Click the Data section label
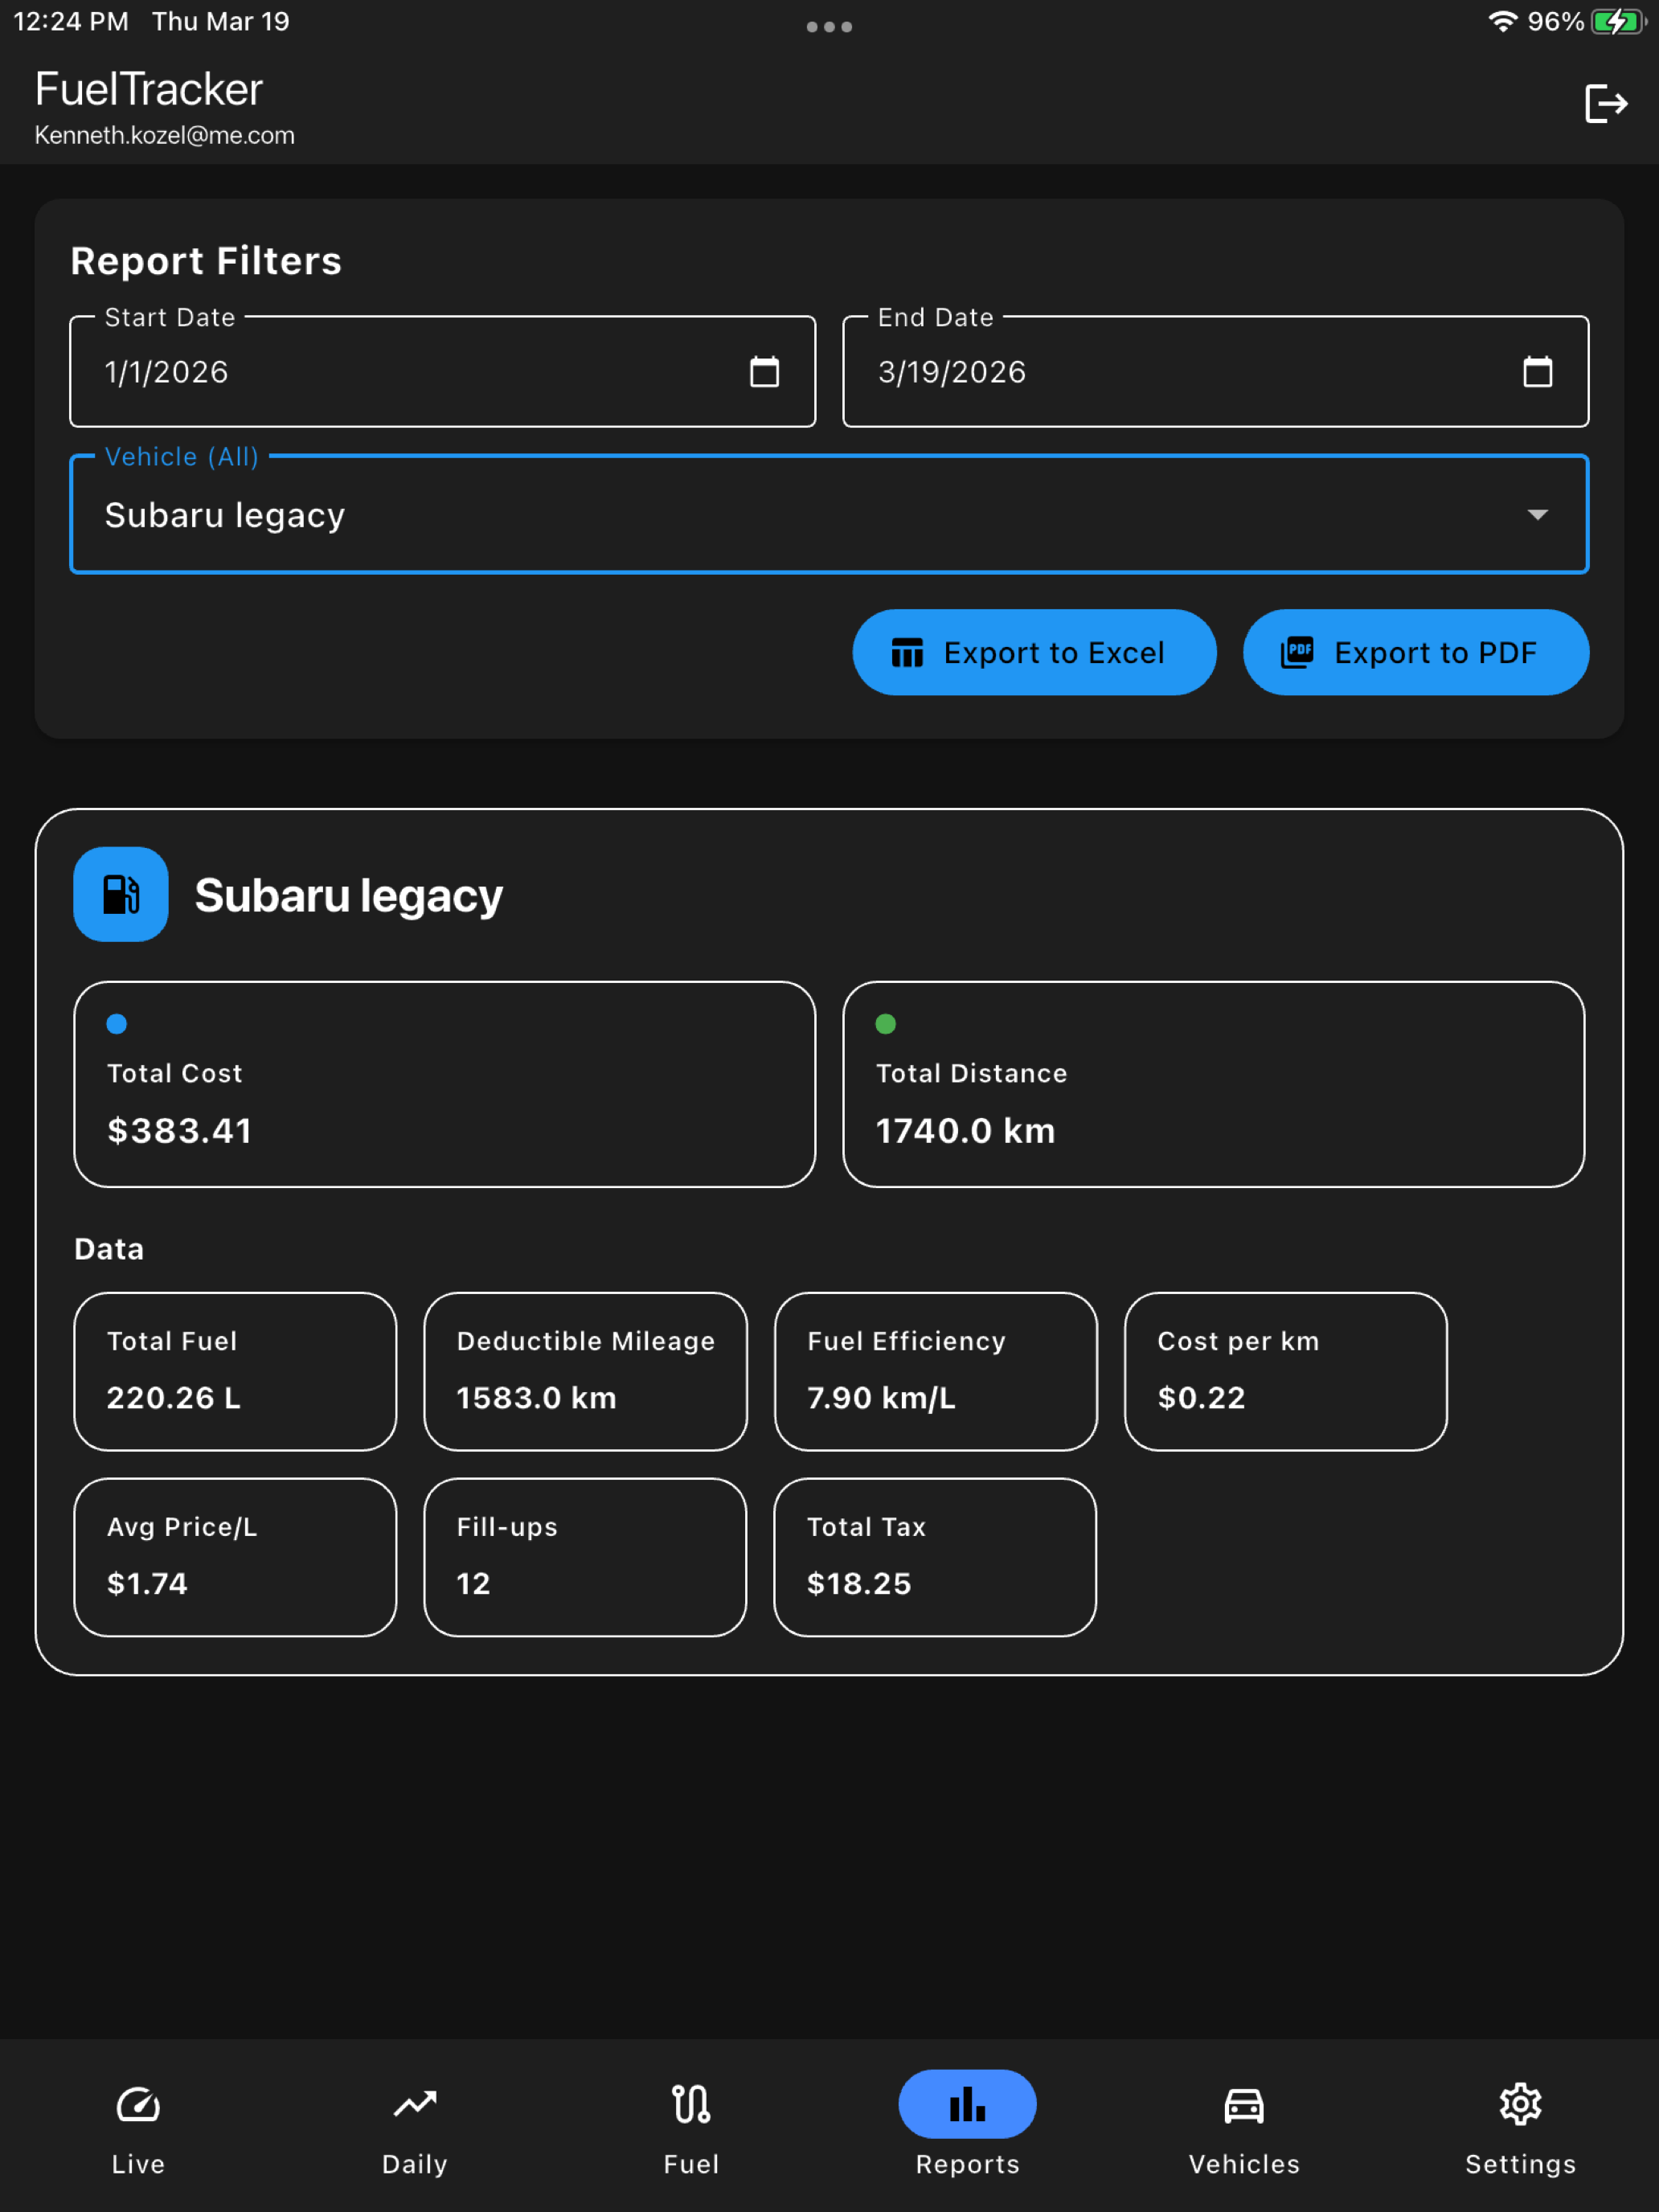 (x=109, y=1249)
